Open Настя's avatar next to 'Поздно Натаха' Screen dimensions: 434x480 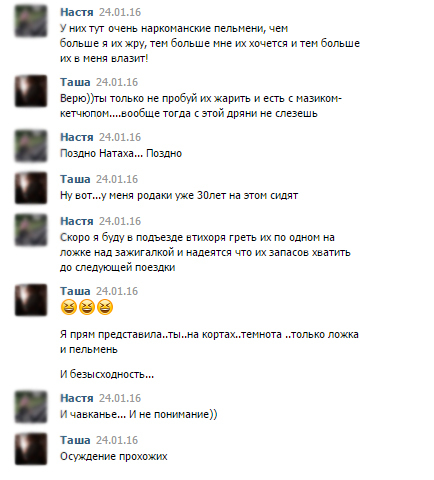point(31,146)
